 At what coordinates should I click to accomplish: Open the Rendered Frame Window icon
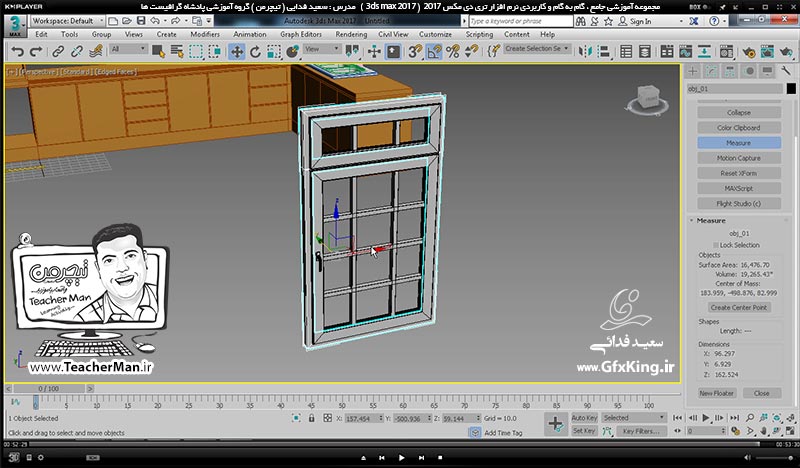click(767, 52)
